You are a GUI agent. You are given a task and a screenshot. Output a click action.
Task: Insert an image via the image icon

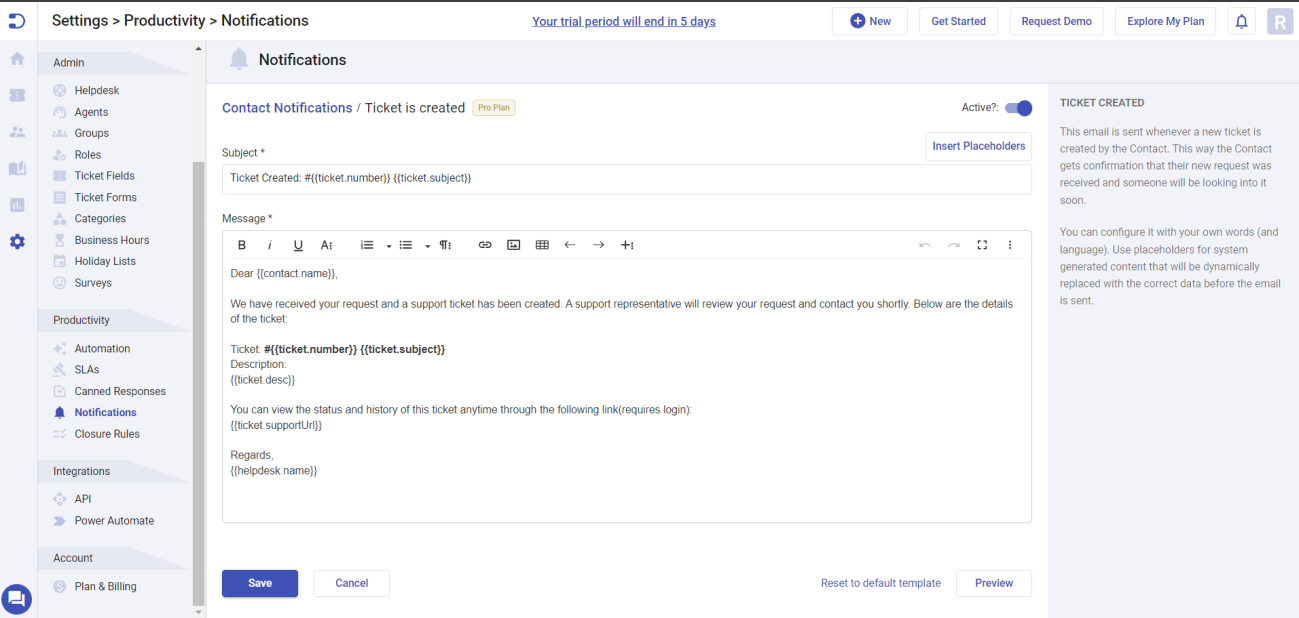[x=513, y=244]
